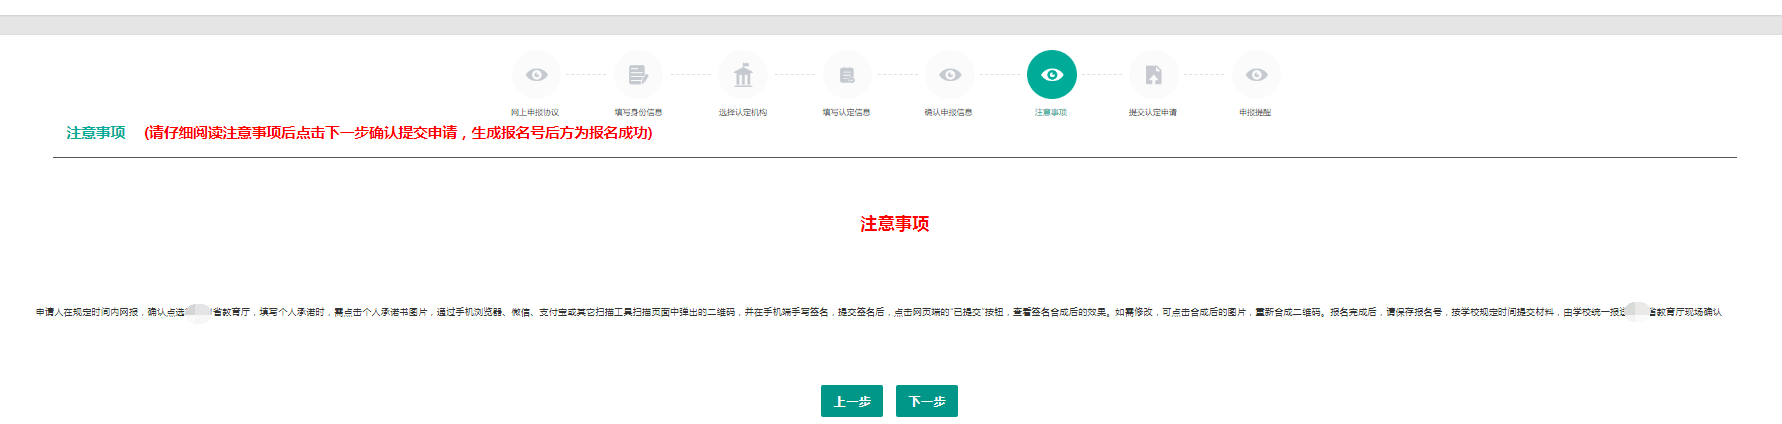Viewport: 1782px width, 424px height.
Task: Click the 选择认定机构 step label
Action: (x=743, y=113)
